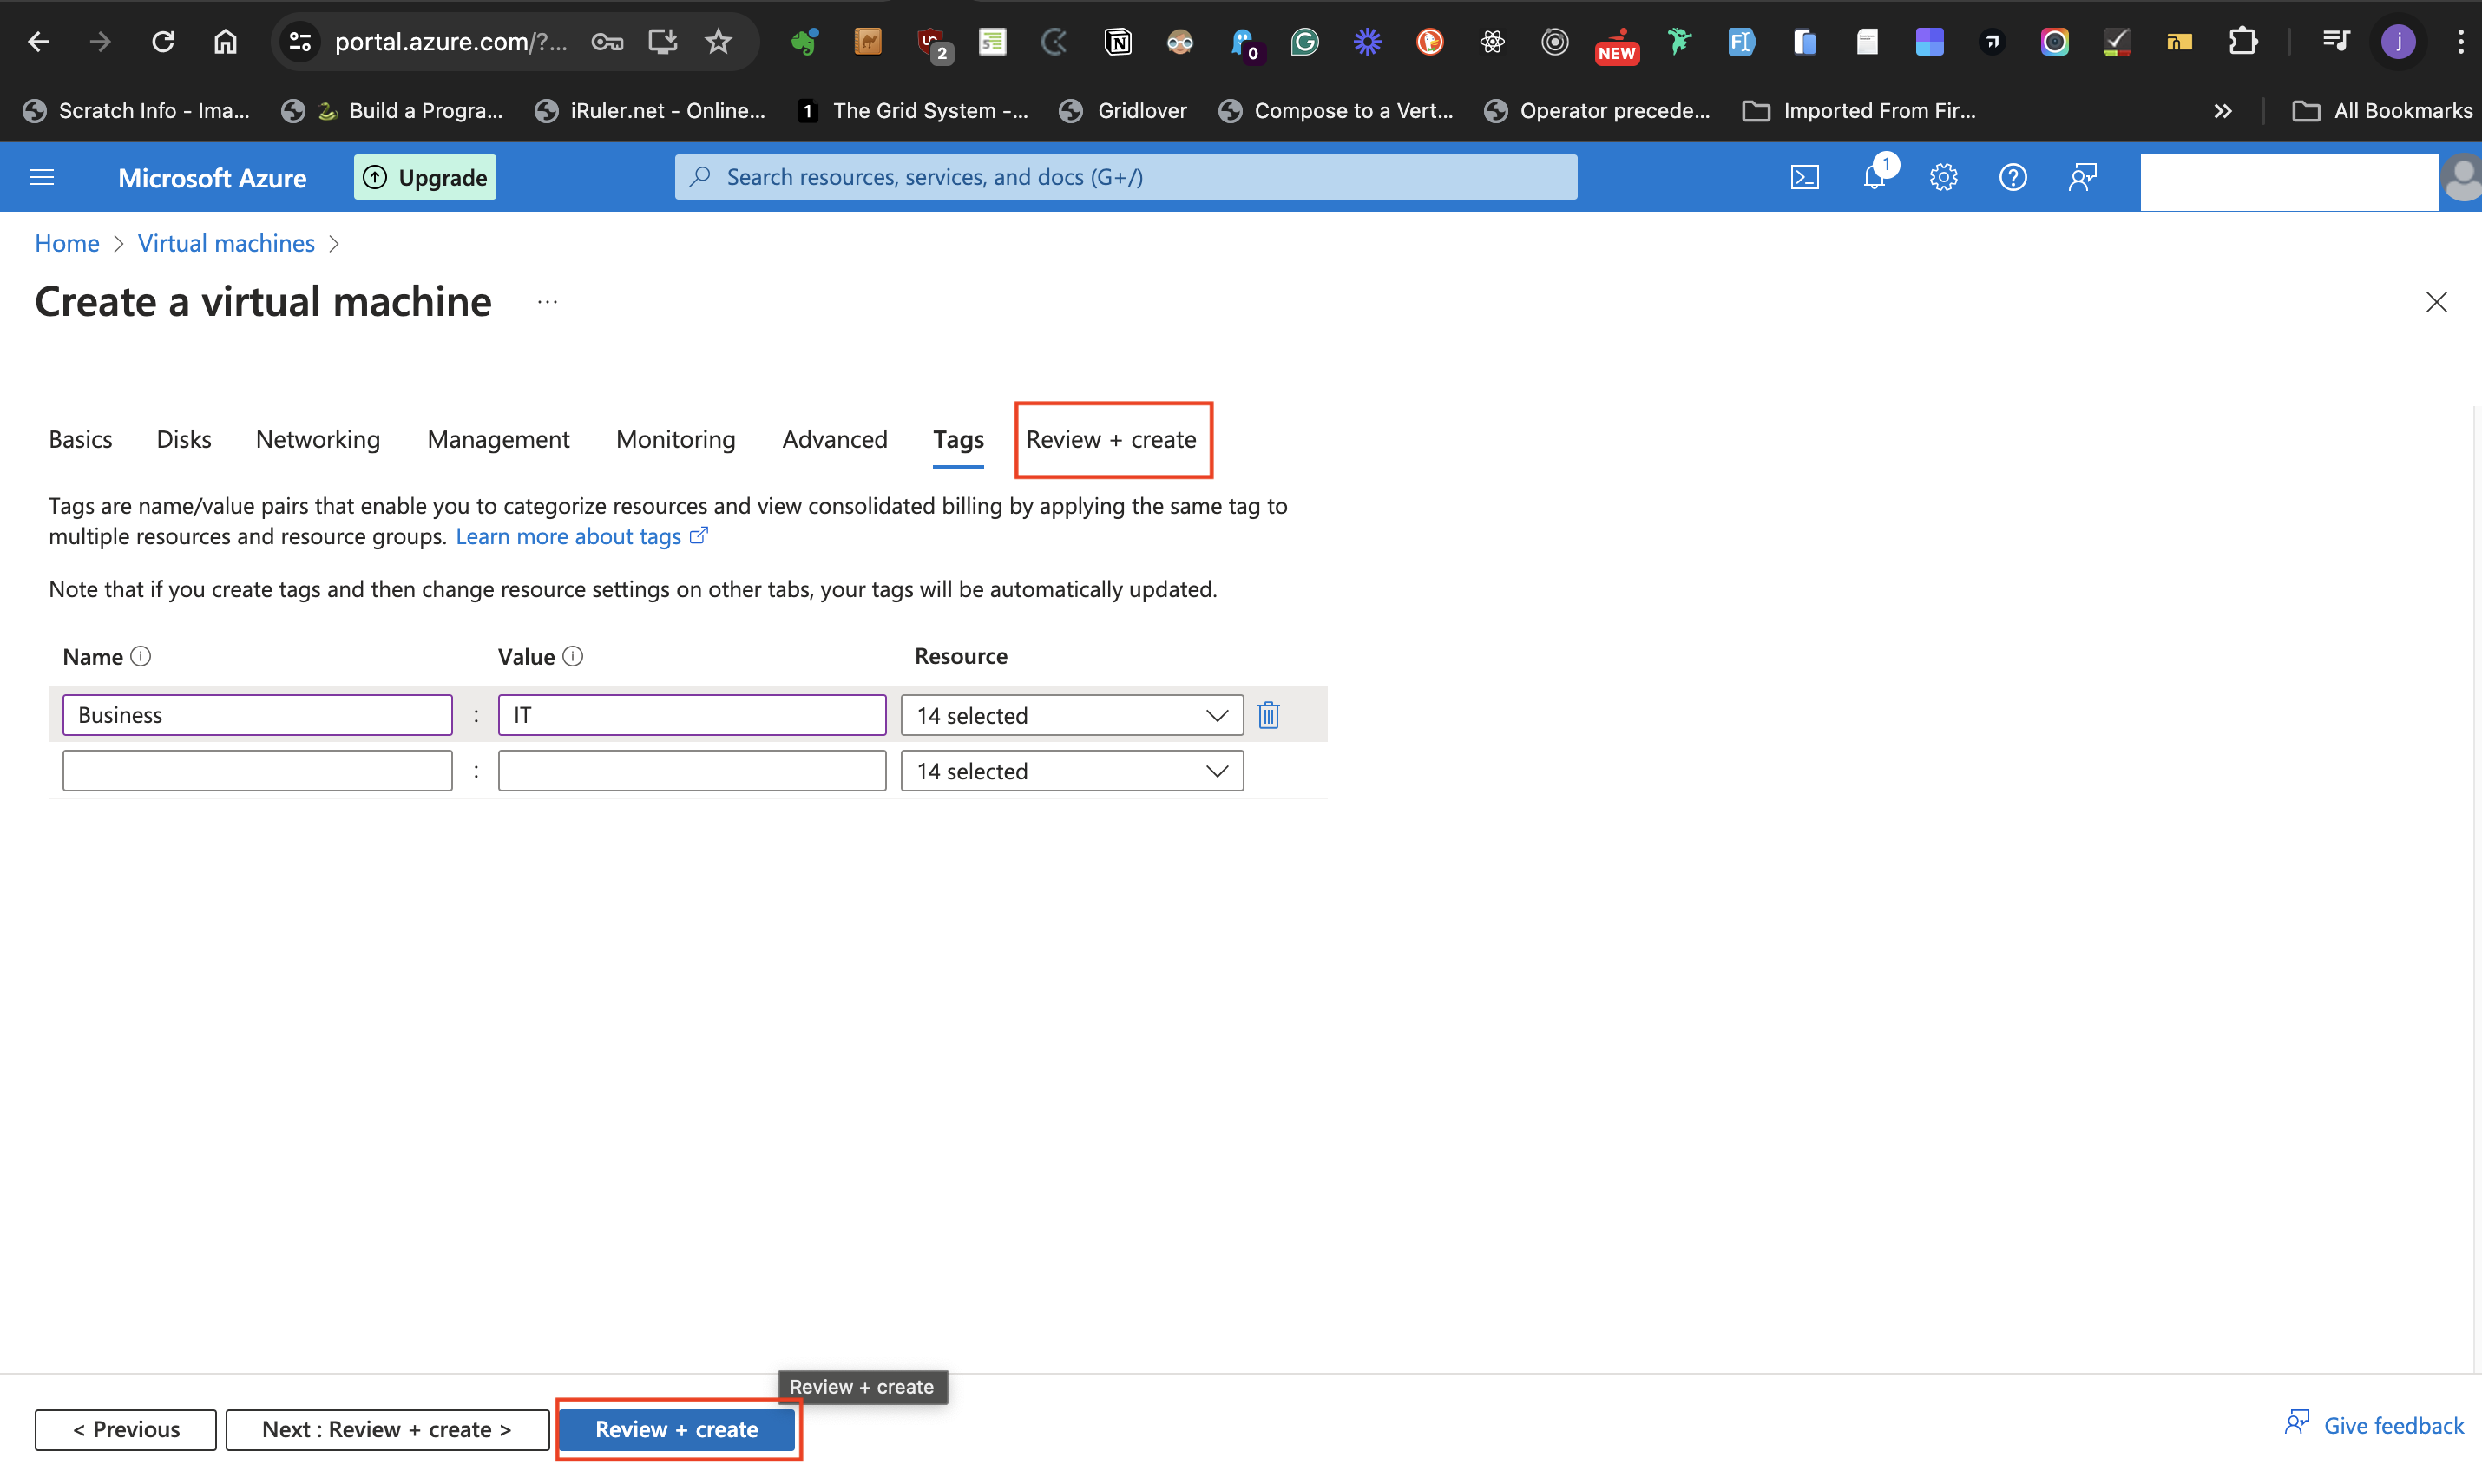Open portal settings gear
This screenshot has width=2482, height=1484.
click(x=1943, y=177)
